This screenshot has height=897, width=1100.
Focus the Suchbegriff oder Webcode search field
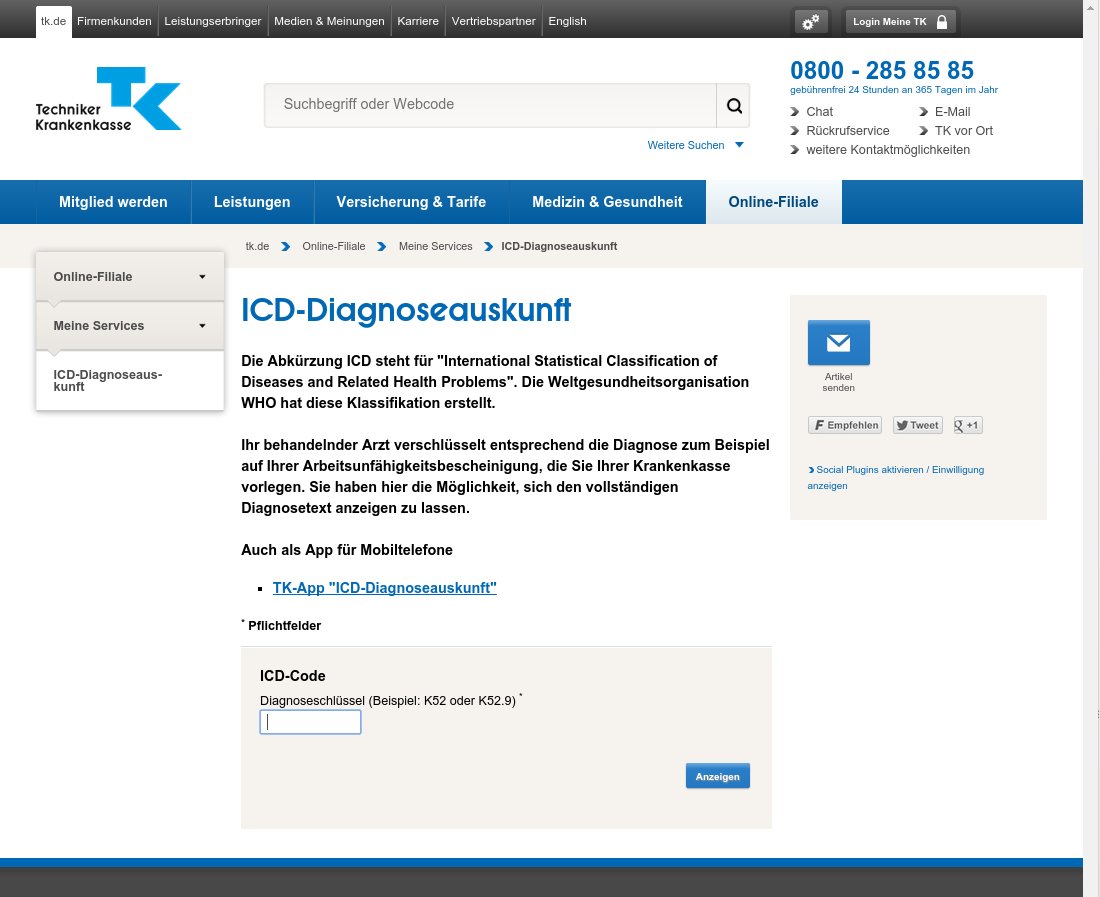(x=490, y=105)
